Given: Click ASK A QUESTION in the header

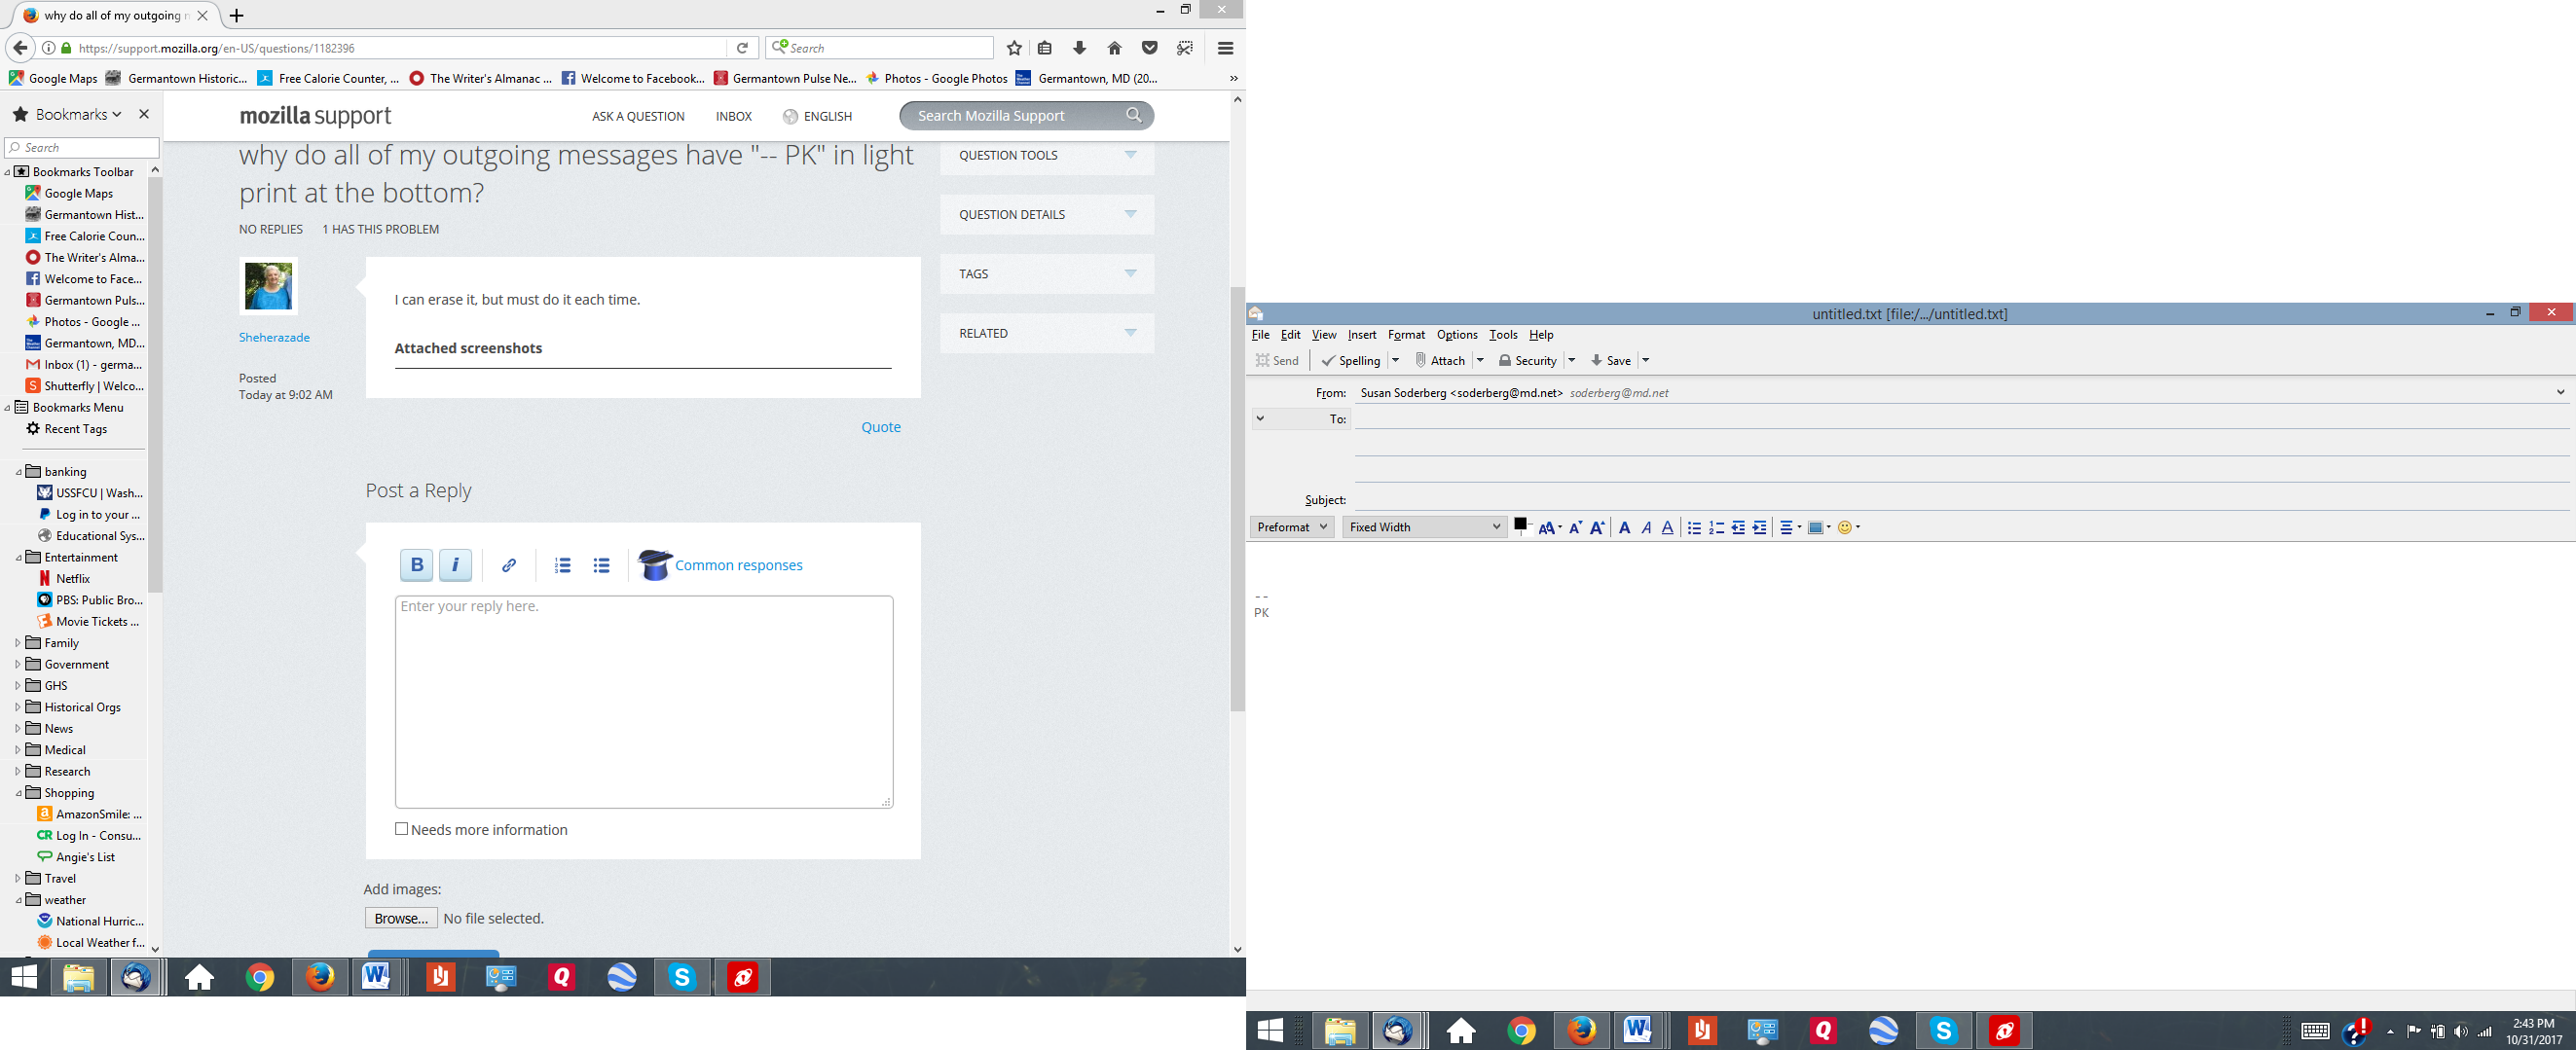Looking at the screenshot, I should [638, 116].
